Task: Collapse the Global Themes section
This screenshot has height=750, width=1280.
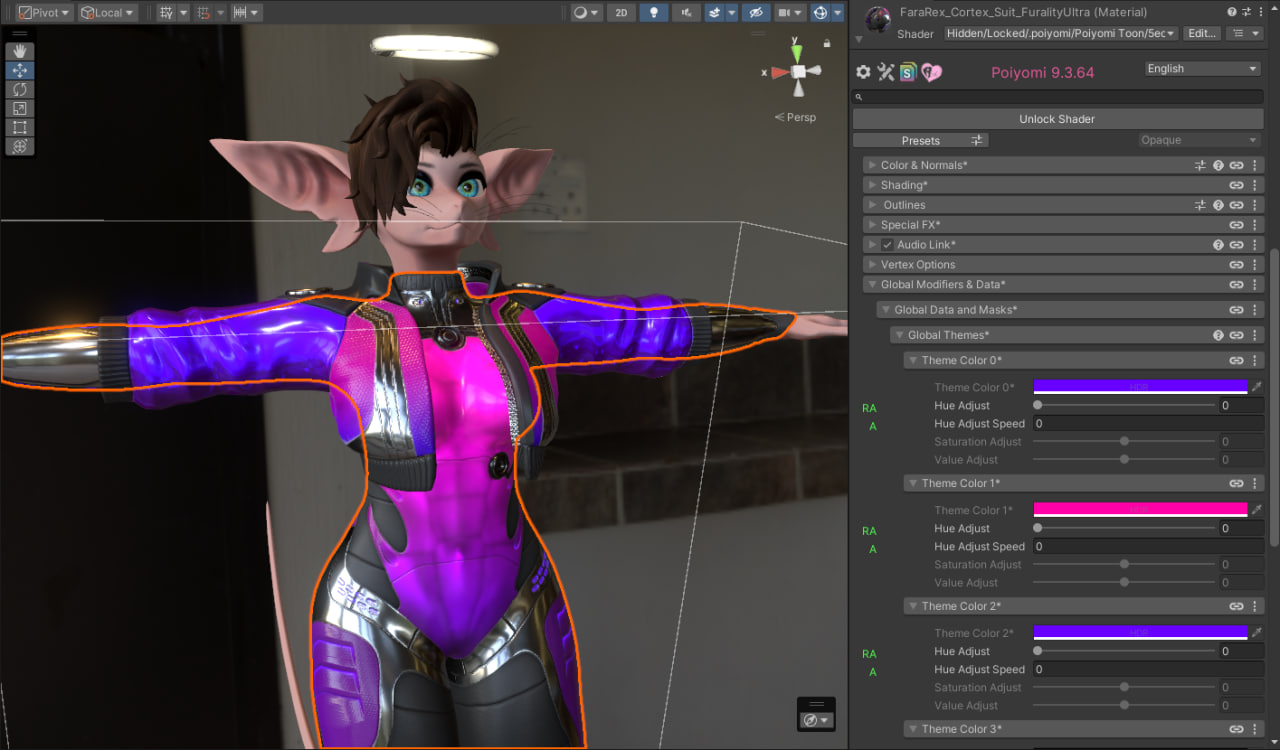Action: (898, 335)
